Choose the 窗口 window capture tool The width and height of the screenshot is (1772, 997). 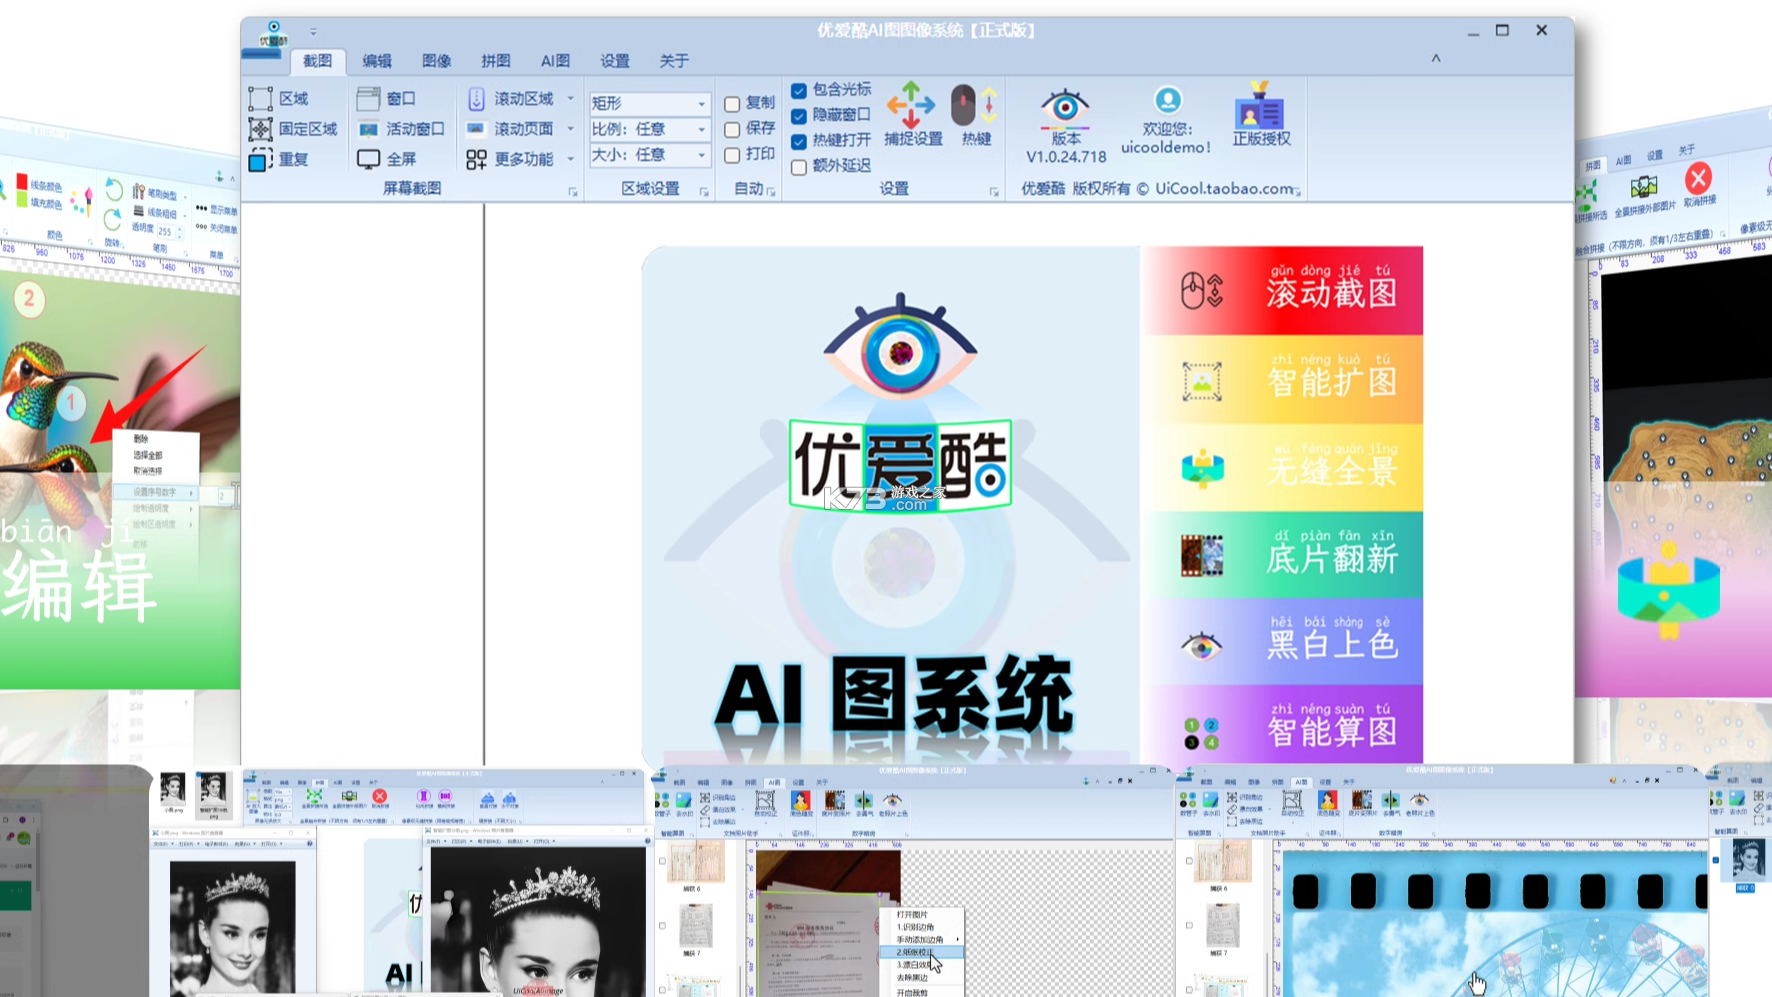point(386,98)
